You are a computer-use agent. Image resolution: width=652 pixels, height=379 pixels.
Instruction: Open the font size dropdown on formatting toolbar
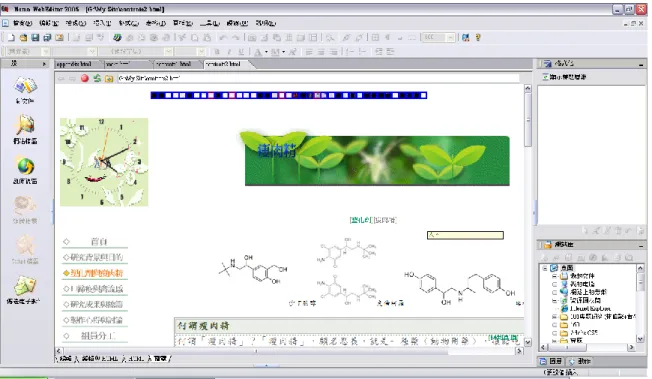(x=201, y=52)
